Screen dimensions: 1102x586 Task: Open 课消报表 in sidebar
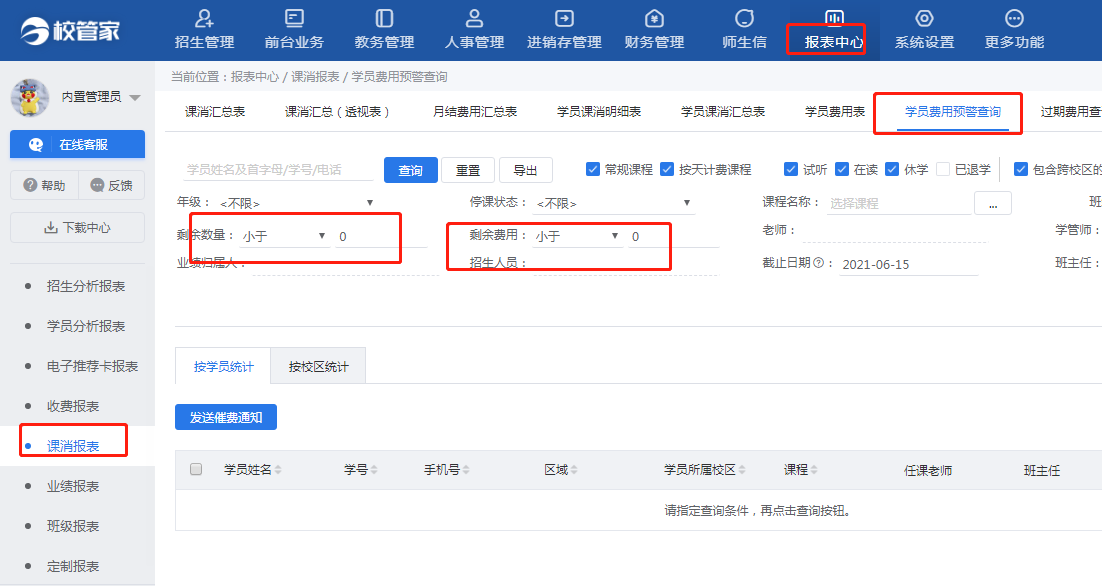coord(73,446)
